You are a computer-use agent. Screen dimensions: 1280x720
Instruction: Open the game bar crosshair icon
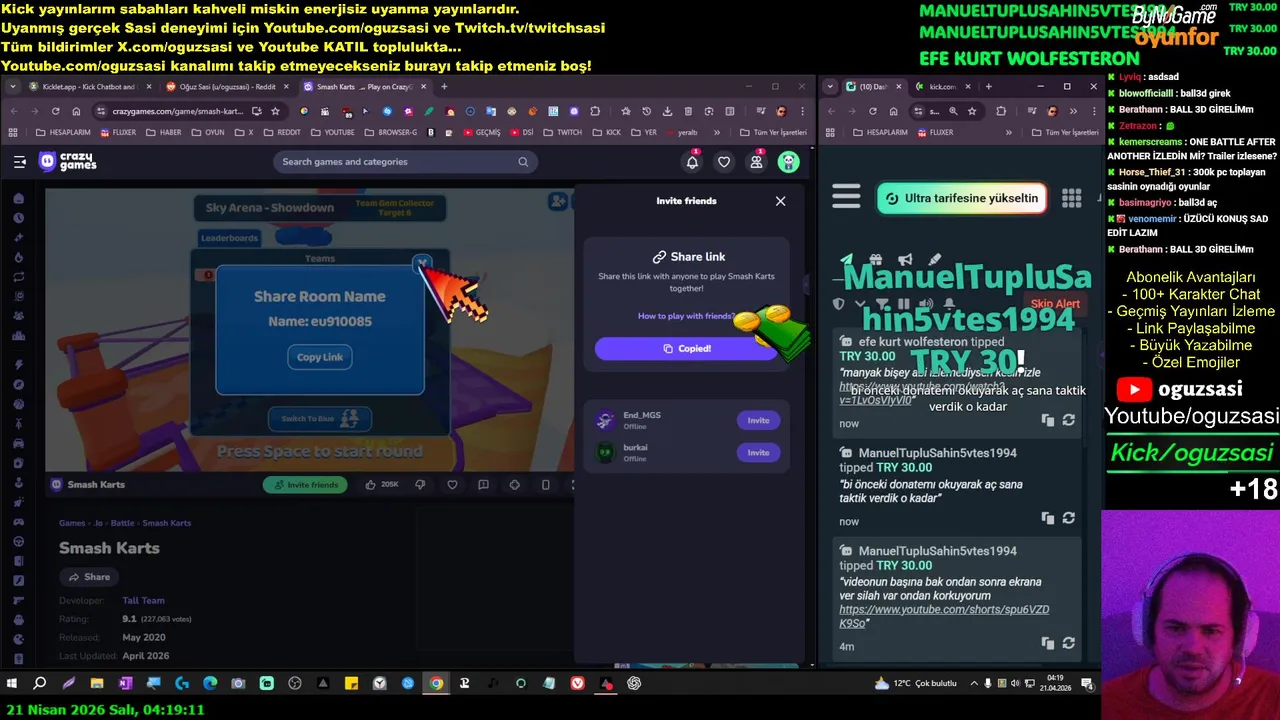pos(514,485)
